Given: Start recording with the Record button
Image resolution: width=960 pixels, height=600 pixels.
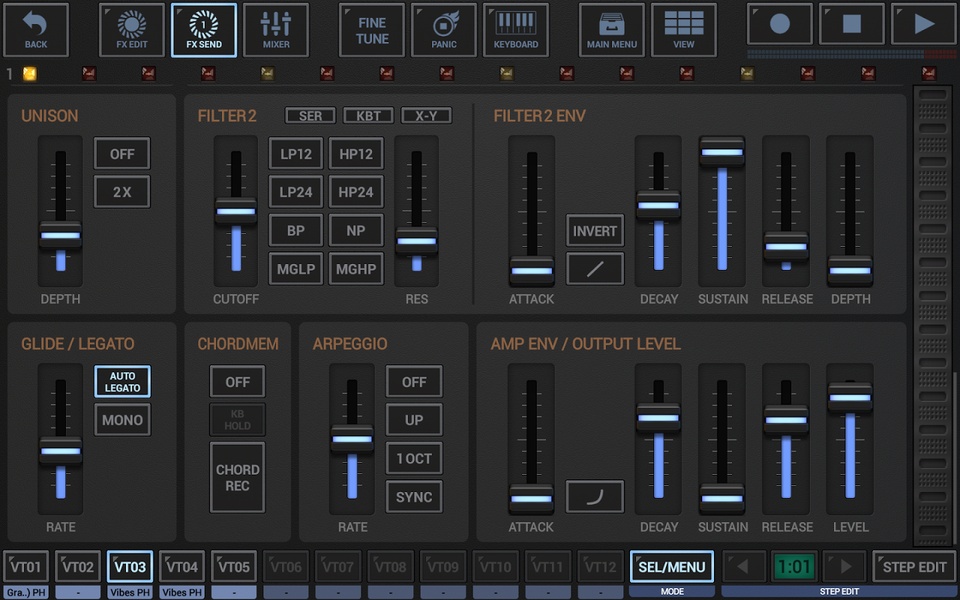Looking at the screenshot, I should point(779,24).
